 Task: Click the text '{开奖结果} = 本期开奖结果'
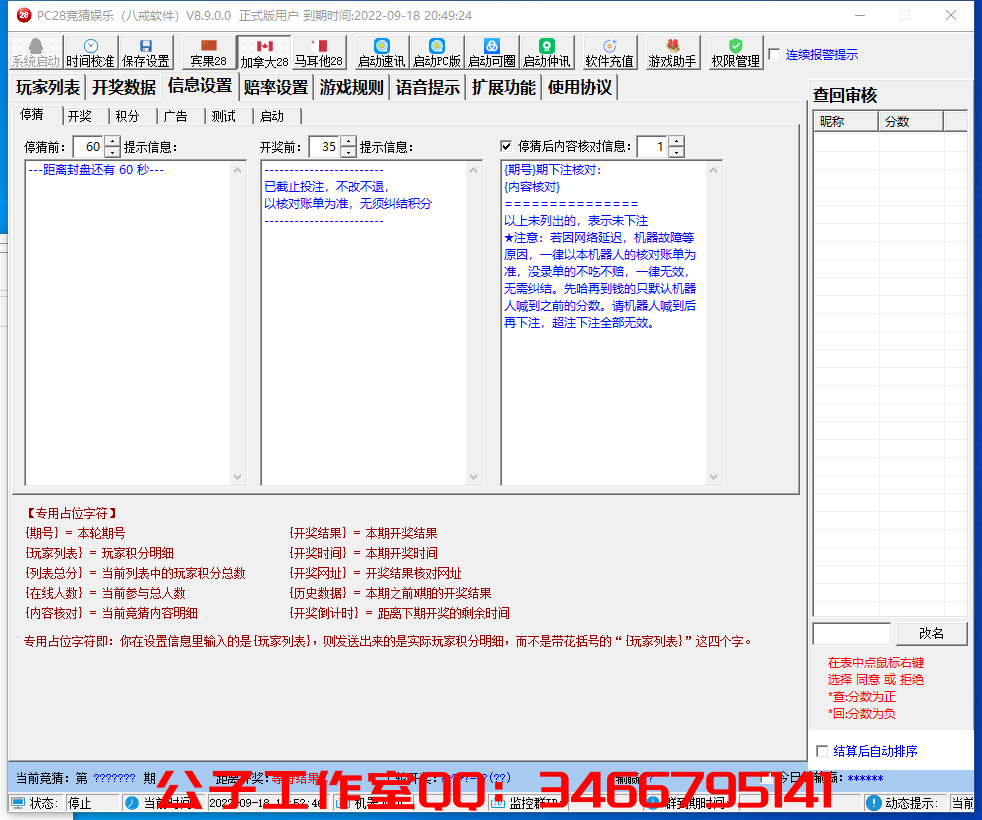tap(363, 533)
